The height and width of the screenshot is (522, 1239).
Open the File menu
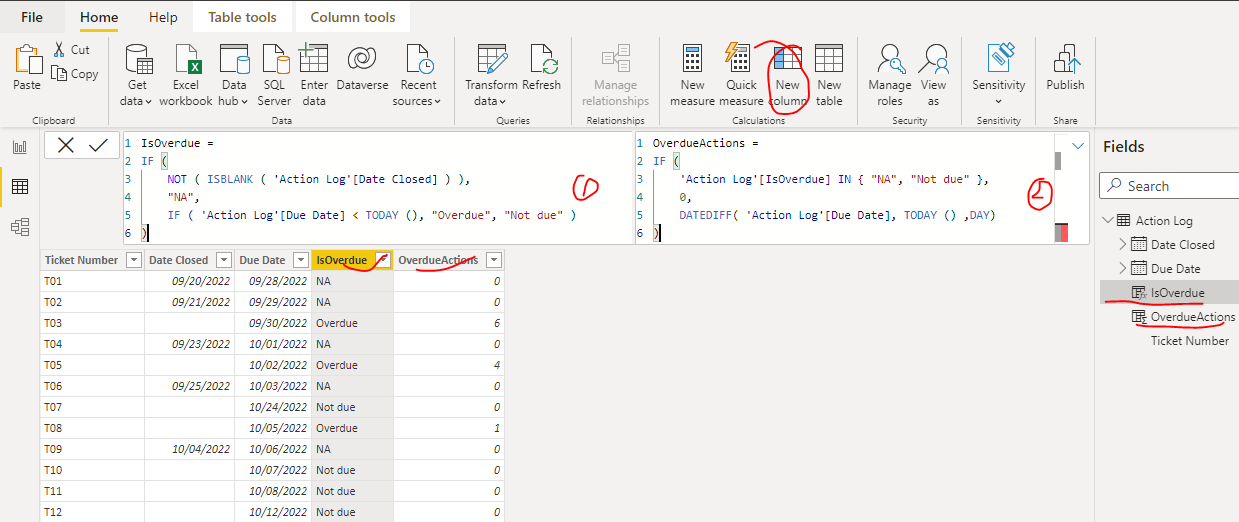32,17
